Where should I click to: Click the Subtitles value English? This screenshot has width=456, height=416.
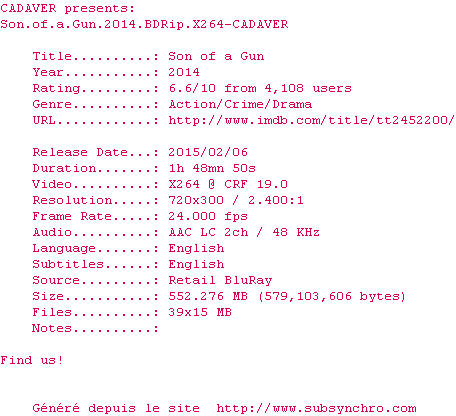(x=196, y=265)
